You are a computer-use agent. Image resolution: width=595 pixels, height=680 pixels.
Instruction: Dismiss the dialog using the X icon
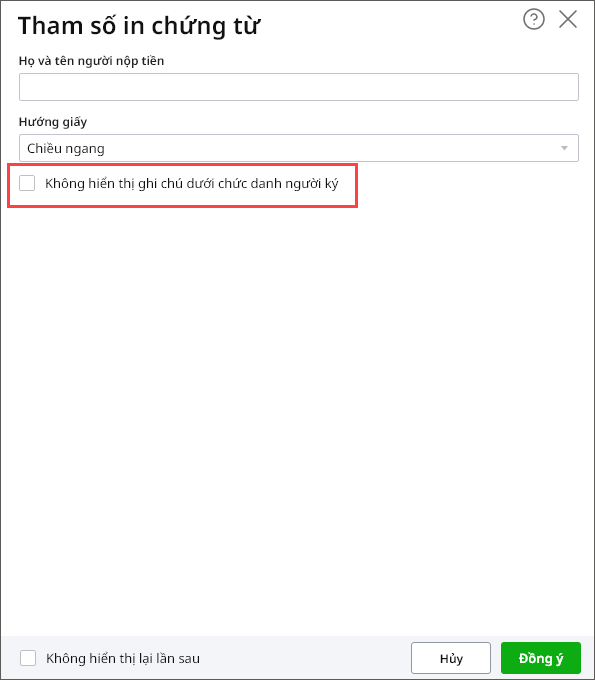click(568, 20)
